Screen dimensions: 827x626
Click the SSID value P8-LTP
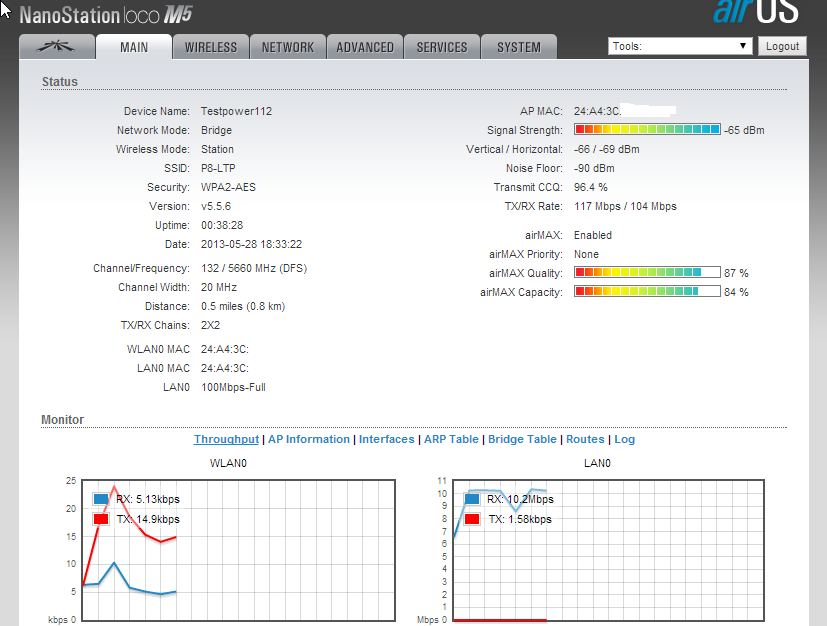click(218, 168)
